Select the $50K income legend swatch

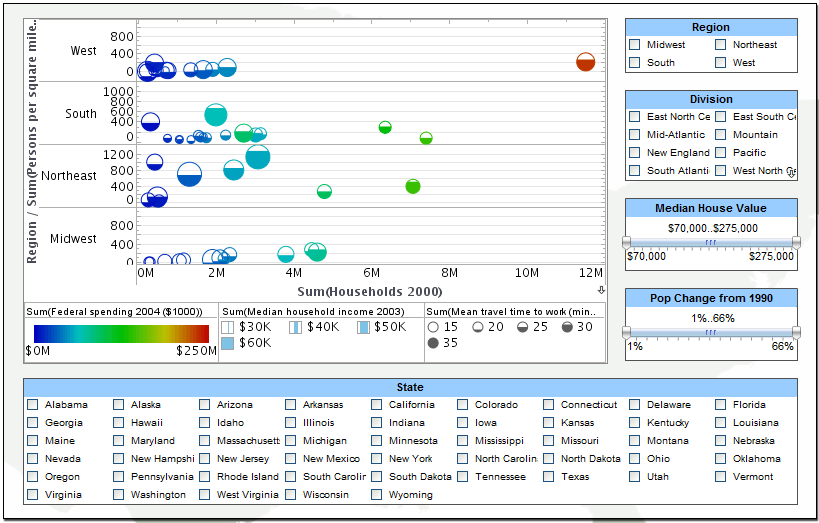click(362, 327)
